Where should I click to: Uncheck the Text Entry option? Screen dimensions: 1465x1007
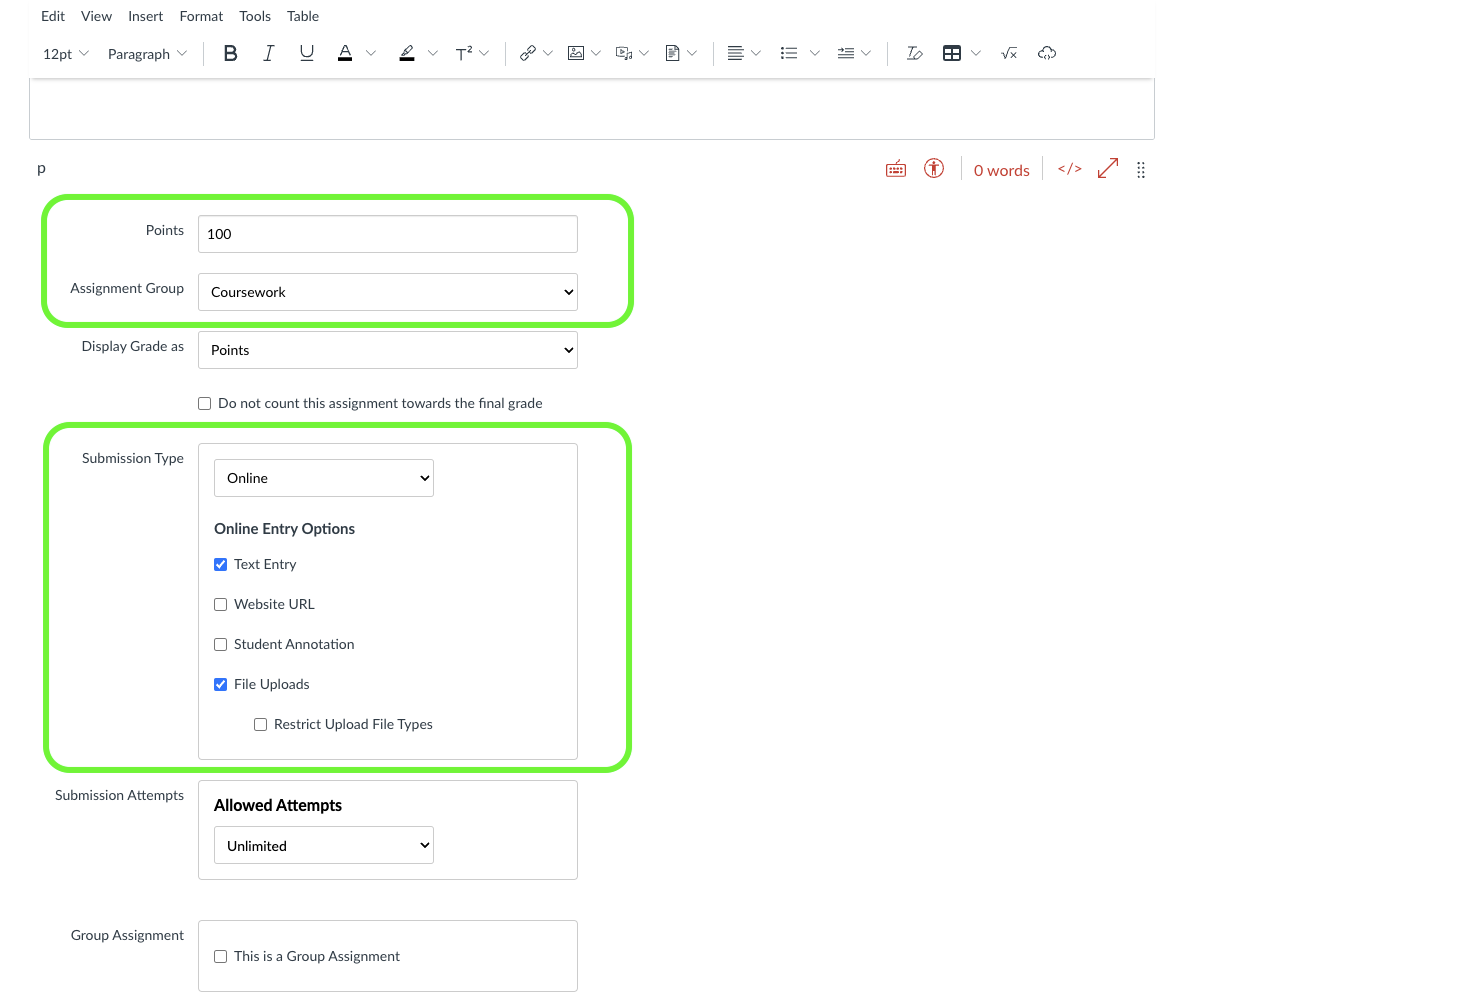(221, 565)
